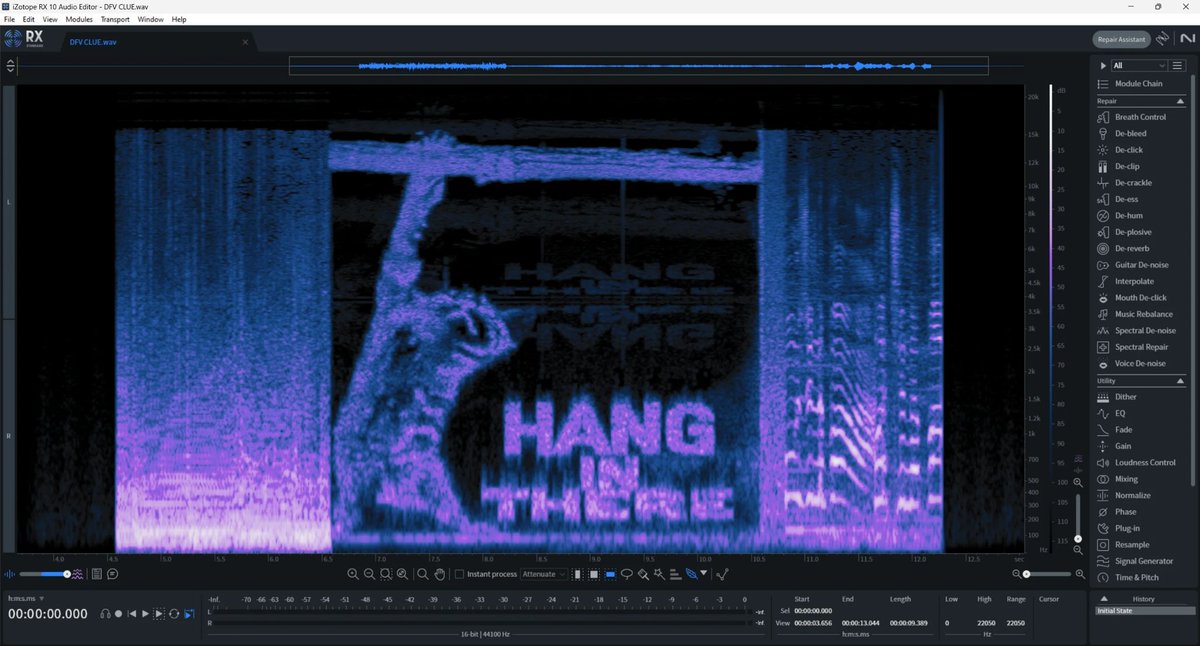The width and height of the screenshot is (1200, 646).
Task: Click the zoom in magnifier icon
Action: [x=353, y=574]
